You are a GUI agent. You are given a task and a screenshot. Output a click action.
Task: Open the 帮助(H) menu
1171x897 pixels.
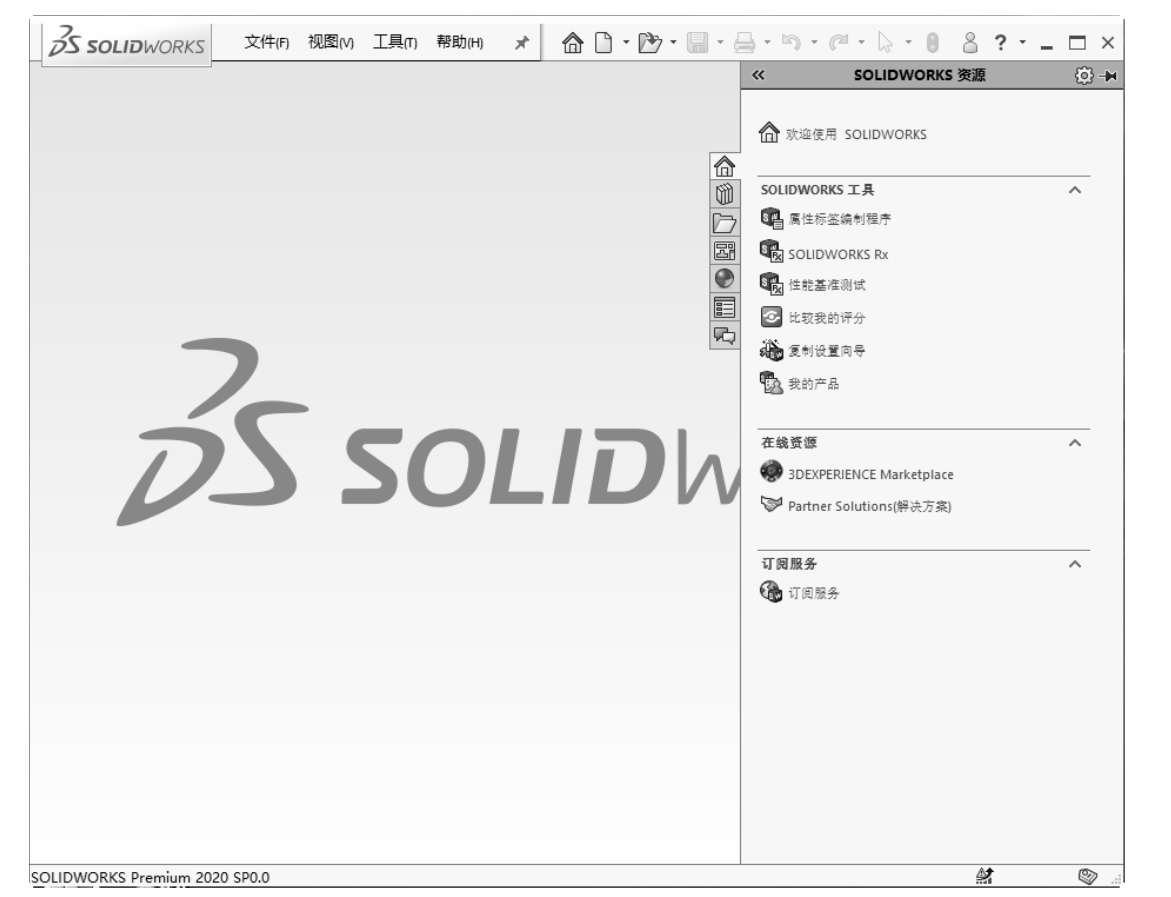[x=460, y=43]
